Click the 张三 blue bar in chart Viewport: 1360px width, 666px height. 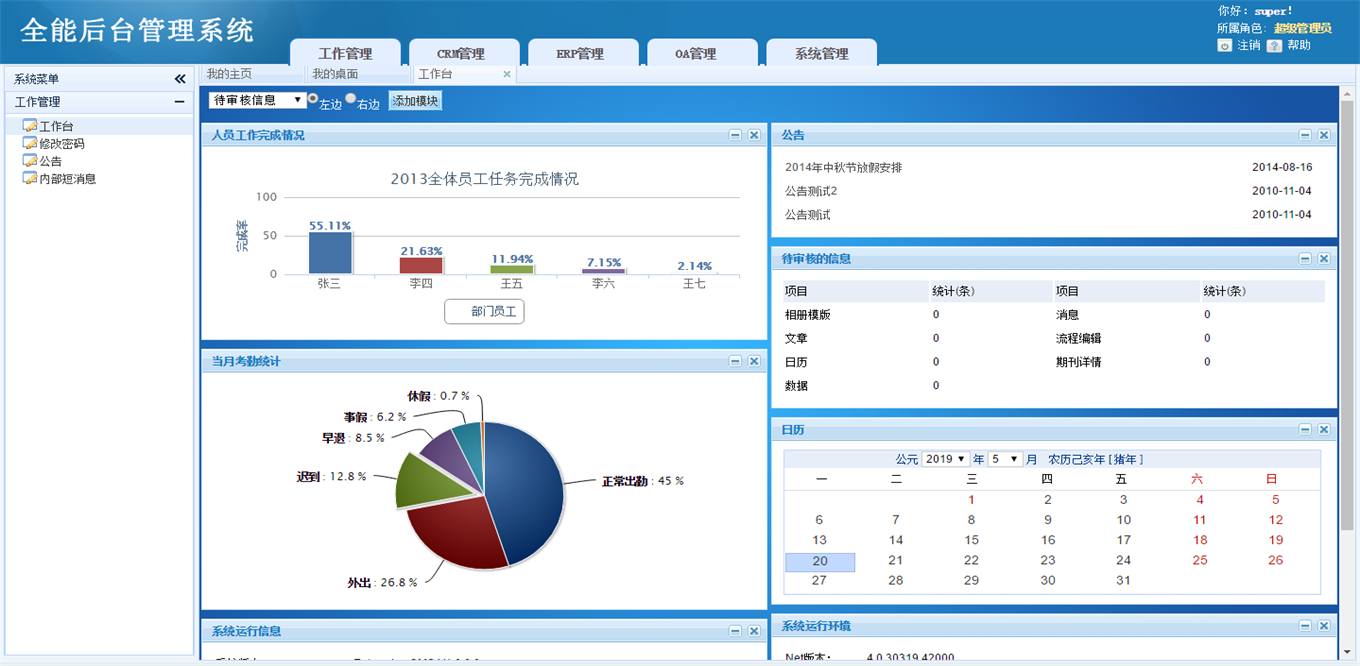coord(330,253)
